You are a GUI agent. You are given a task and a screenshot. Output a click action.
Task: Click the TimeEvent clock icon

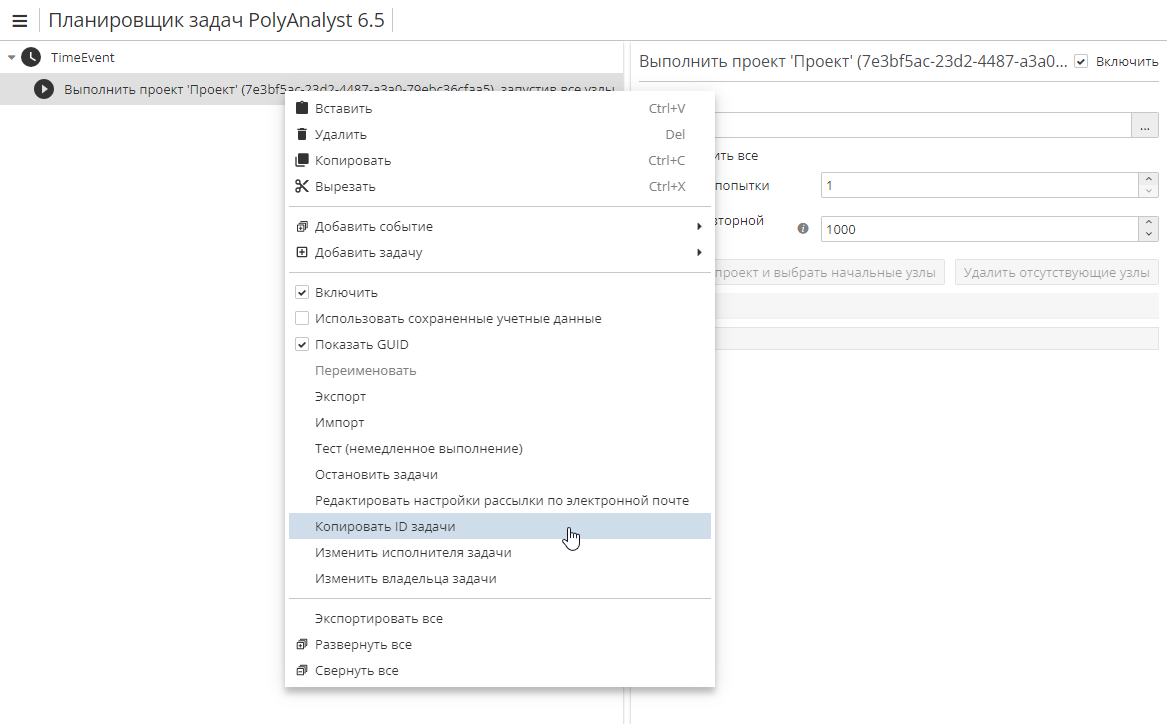coord(31,57)
